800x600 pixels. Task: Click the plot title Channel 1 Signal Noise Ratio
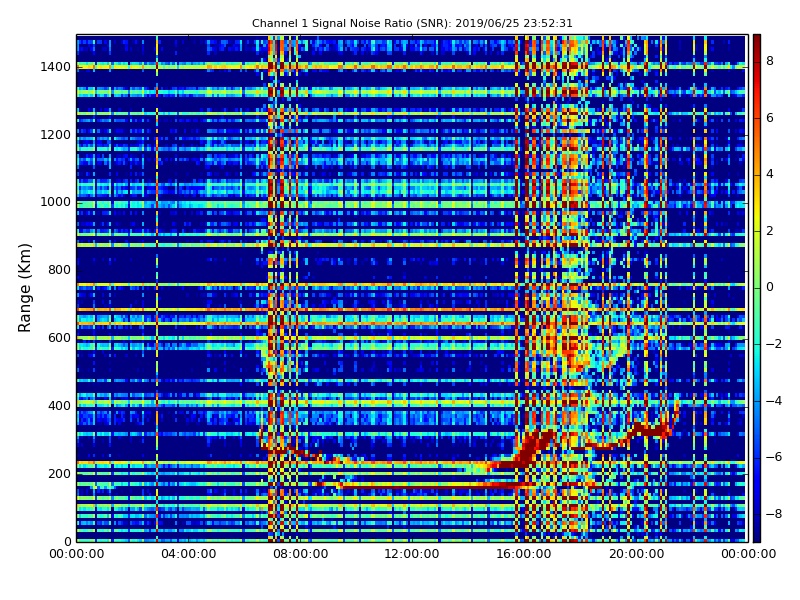[x=412, y=23]
